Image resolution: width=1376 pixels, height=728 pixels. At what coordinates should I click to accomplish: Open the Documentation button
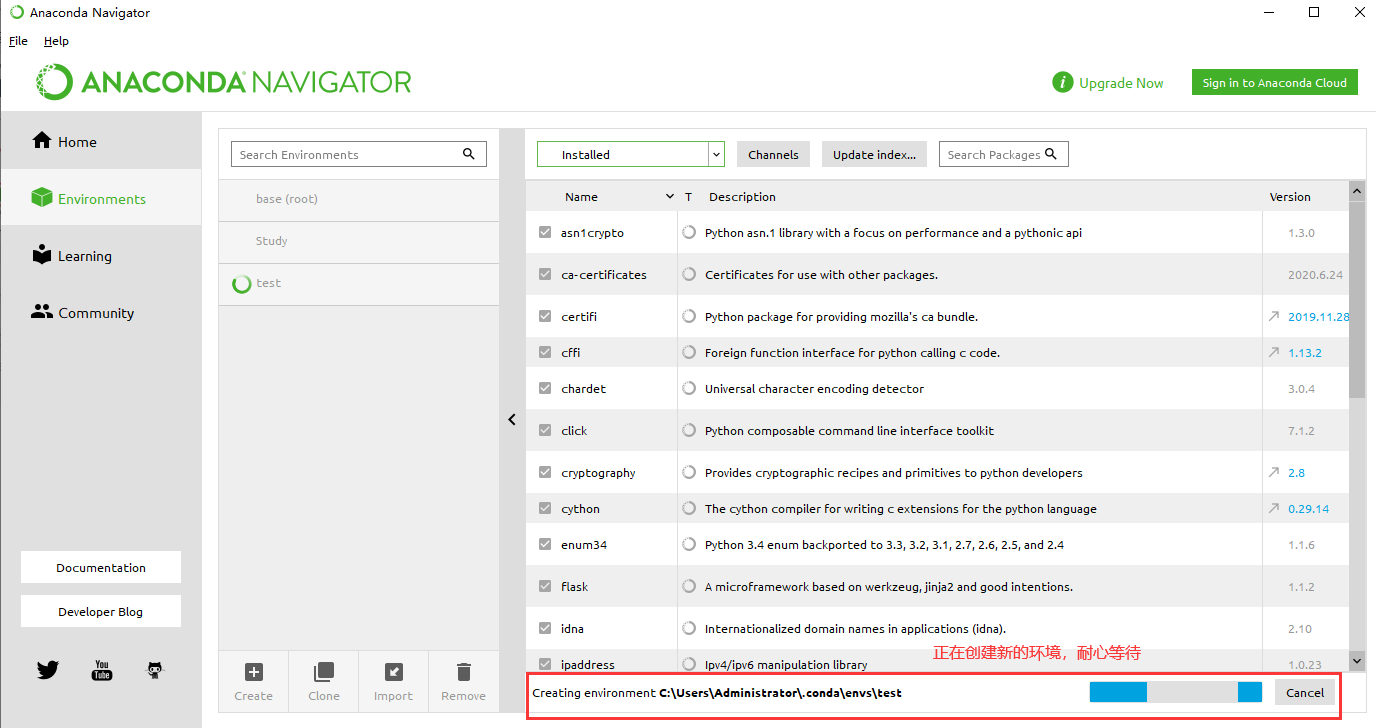(x=101, y=567)
